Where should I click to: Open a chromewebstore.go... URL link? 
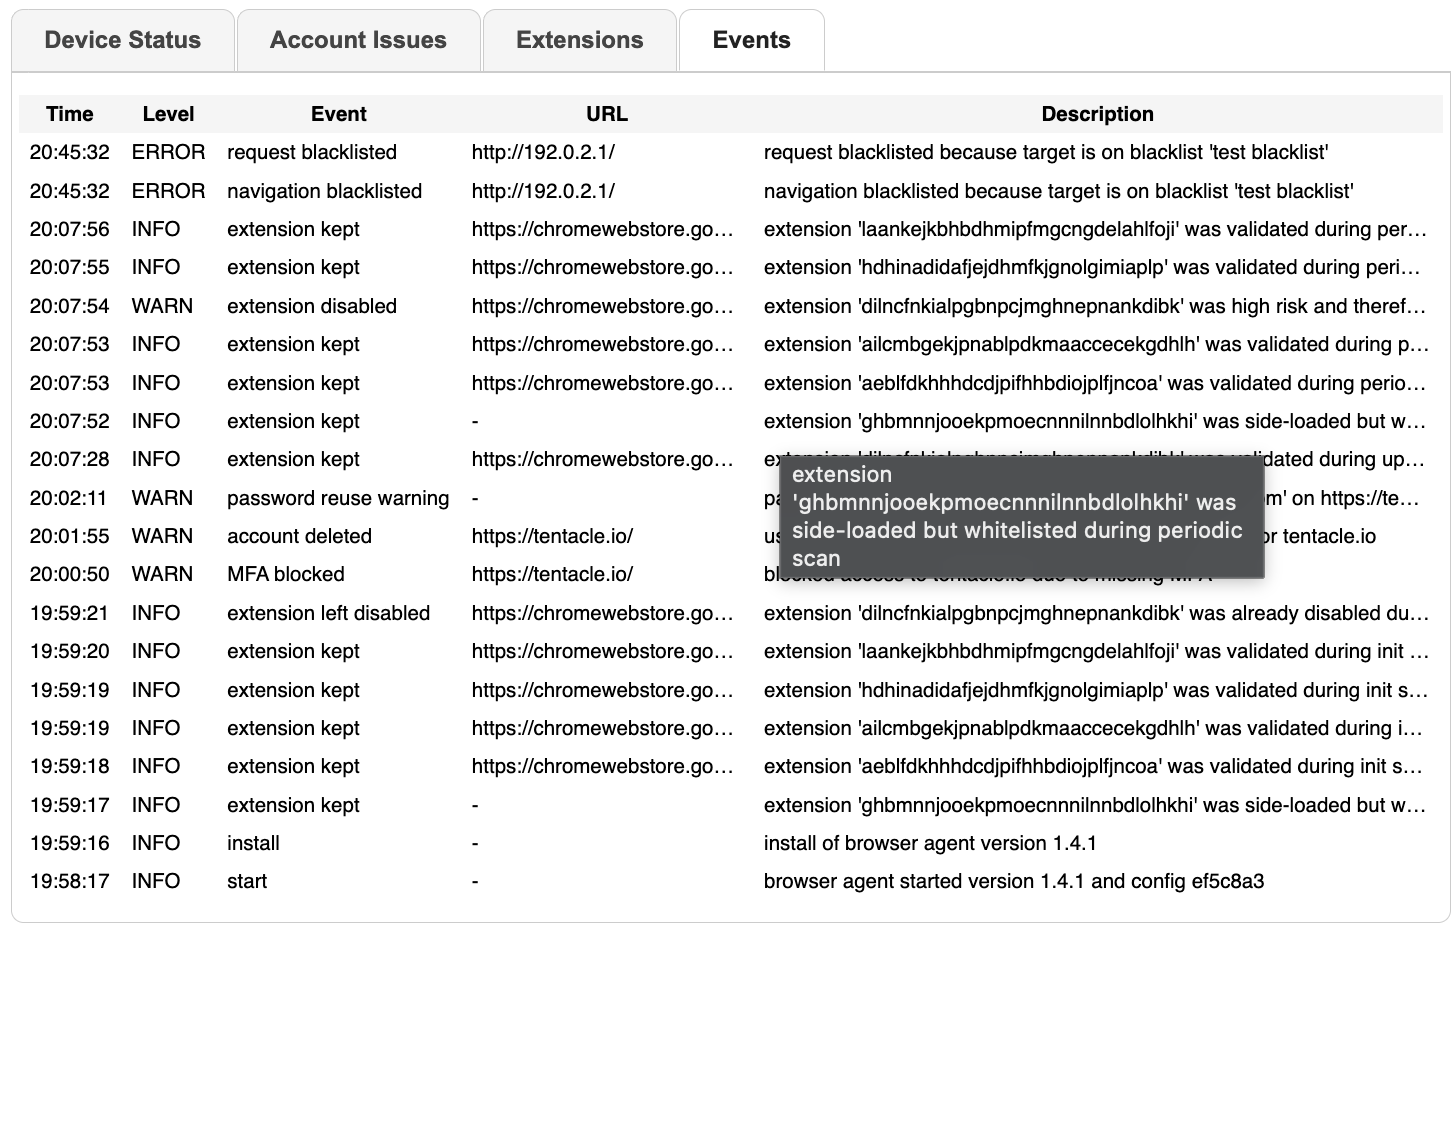point(601,228)
